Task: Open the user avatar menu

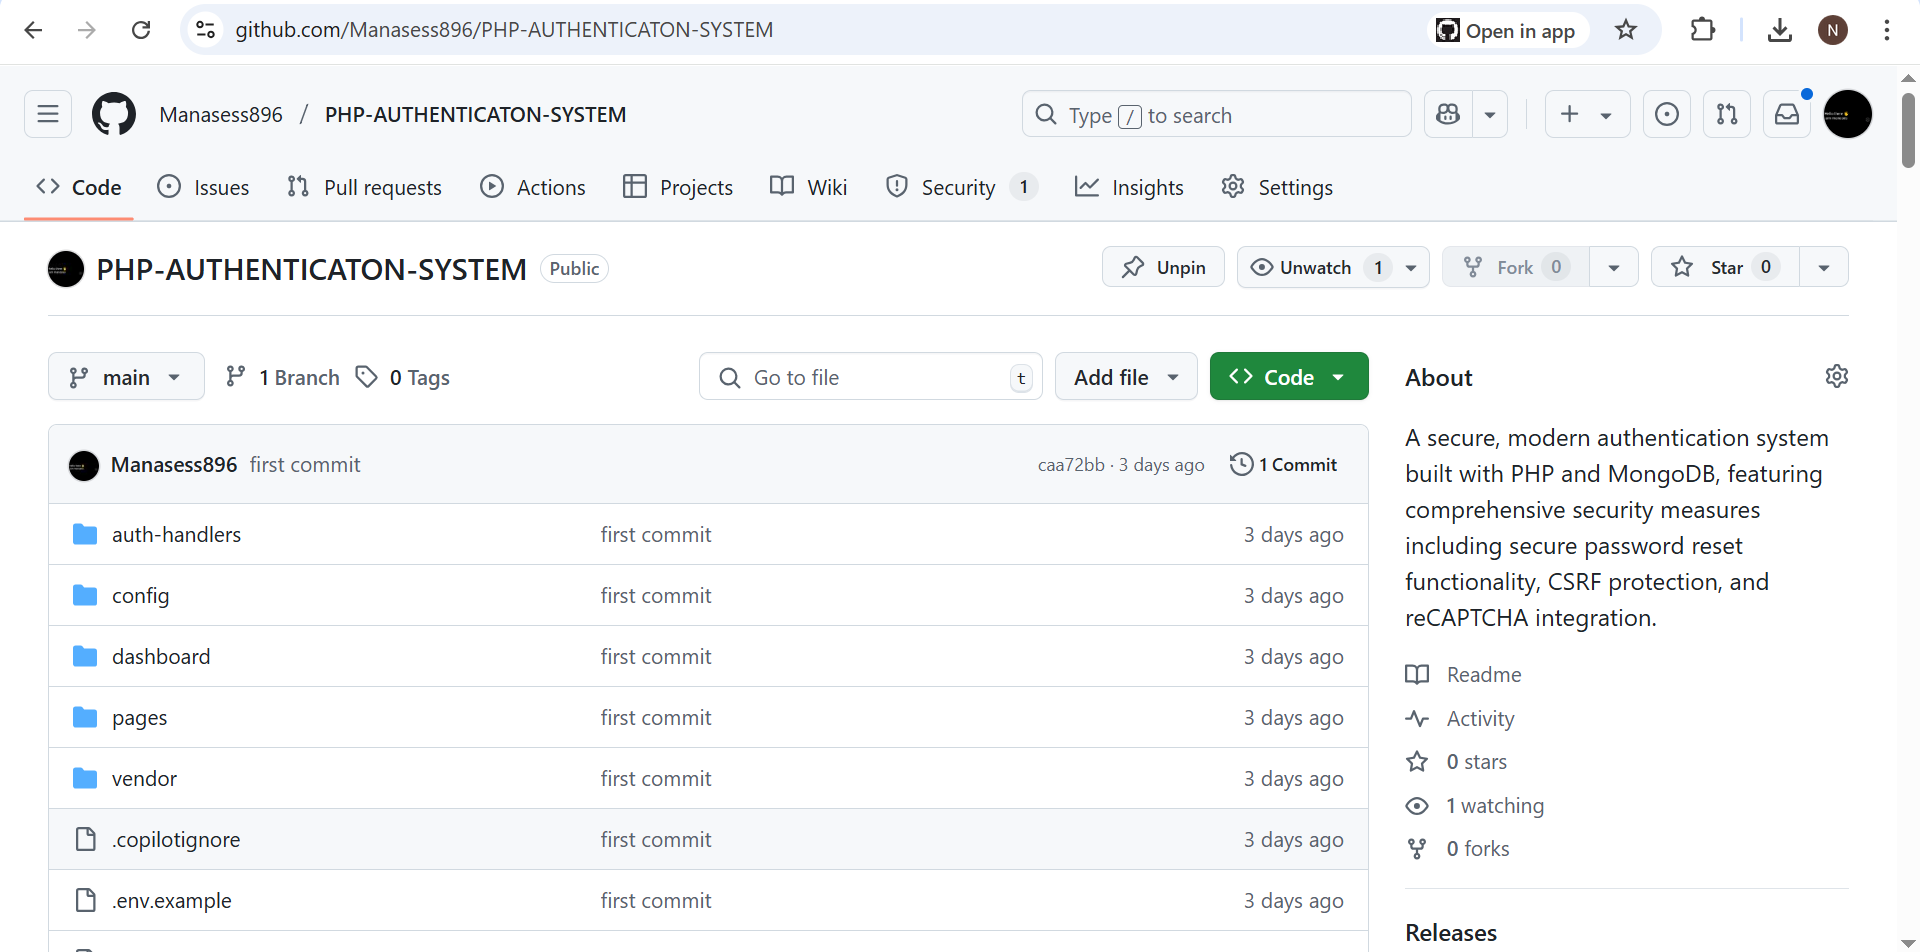Action: point(1848,114)
